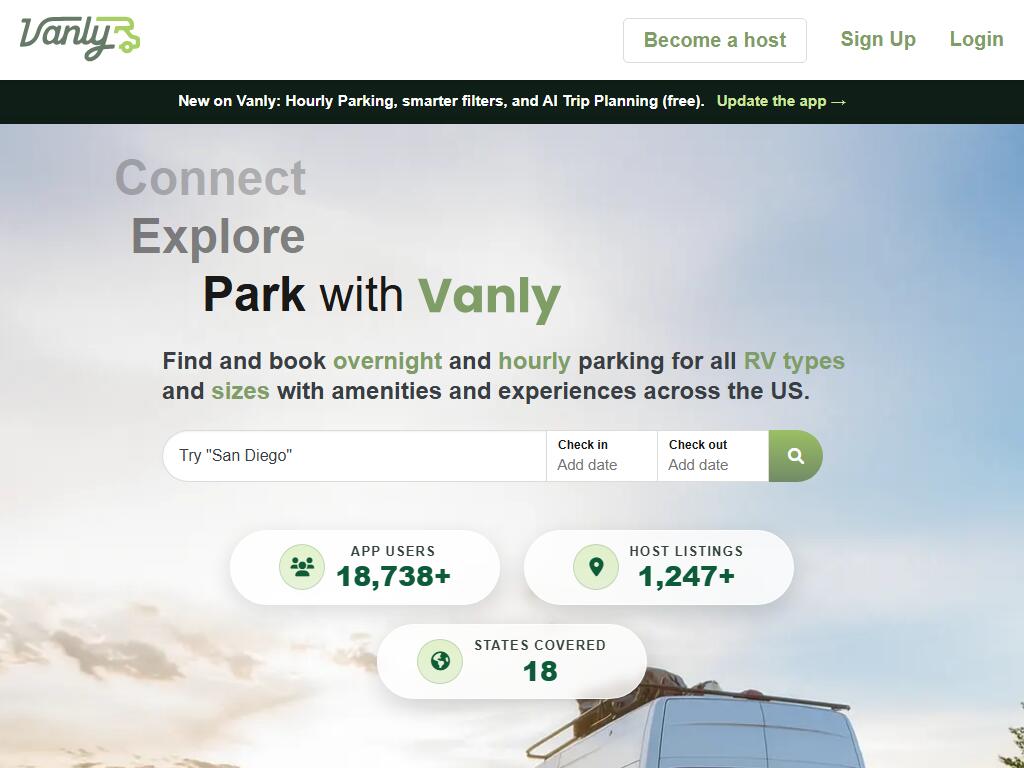Click the Update the app link
This screenshot has height=768, width=1024.
[x=781, y=101]
